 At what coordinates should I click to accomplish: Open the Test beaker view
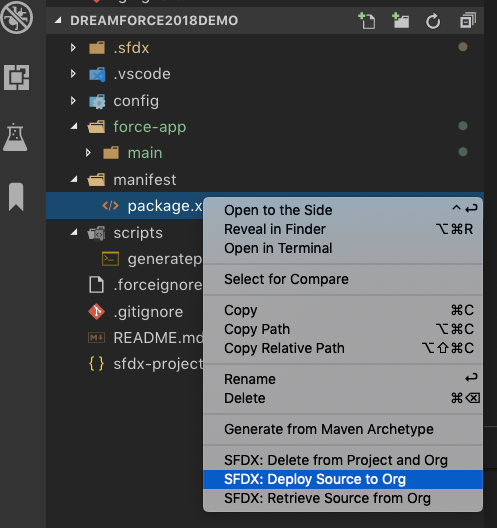[x=15, y=137]
